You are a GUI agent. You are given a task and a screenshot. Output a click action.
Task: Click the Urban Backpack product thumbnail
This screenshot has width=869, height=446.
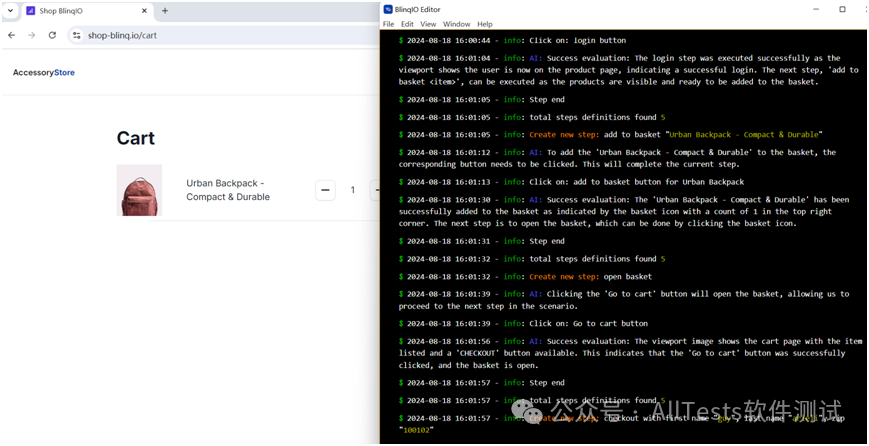pos(139,190)
